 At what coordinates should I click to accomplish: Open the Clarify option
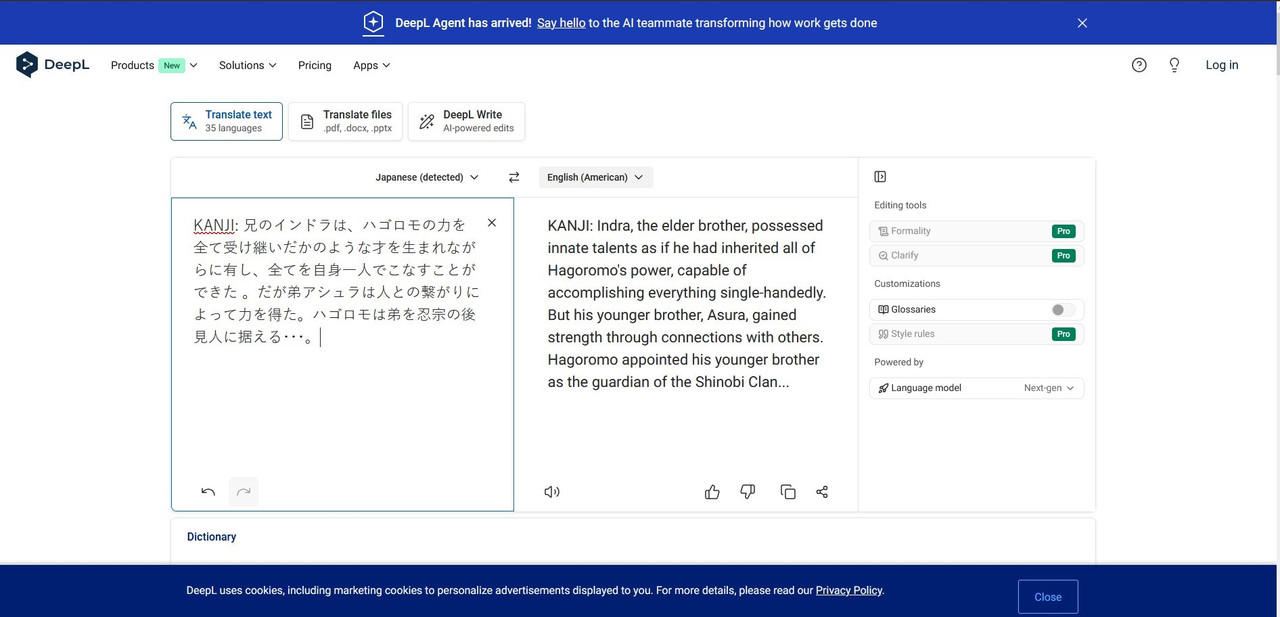[977, 255]
